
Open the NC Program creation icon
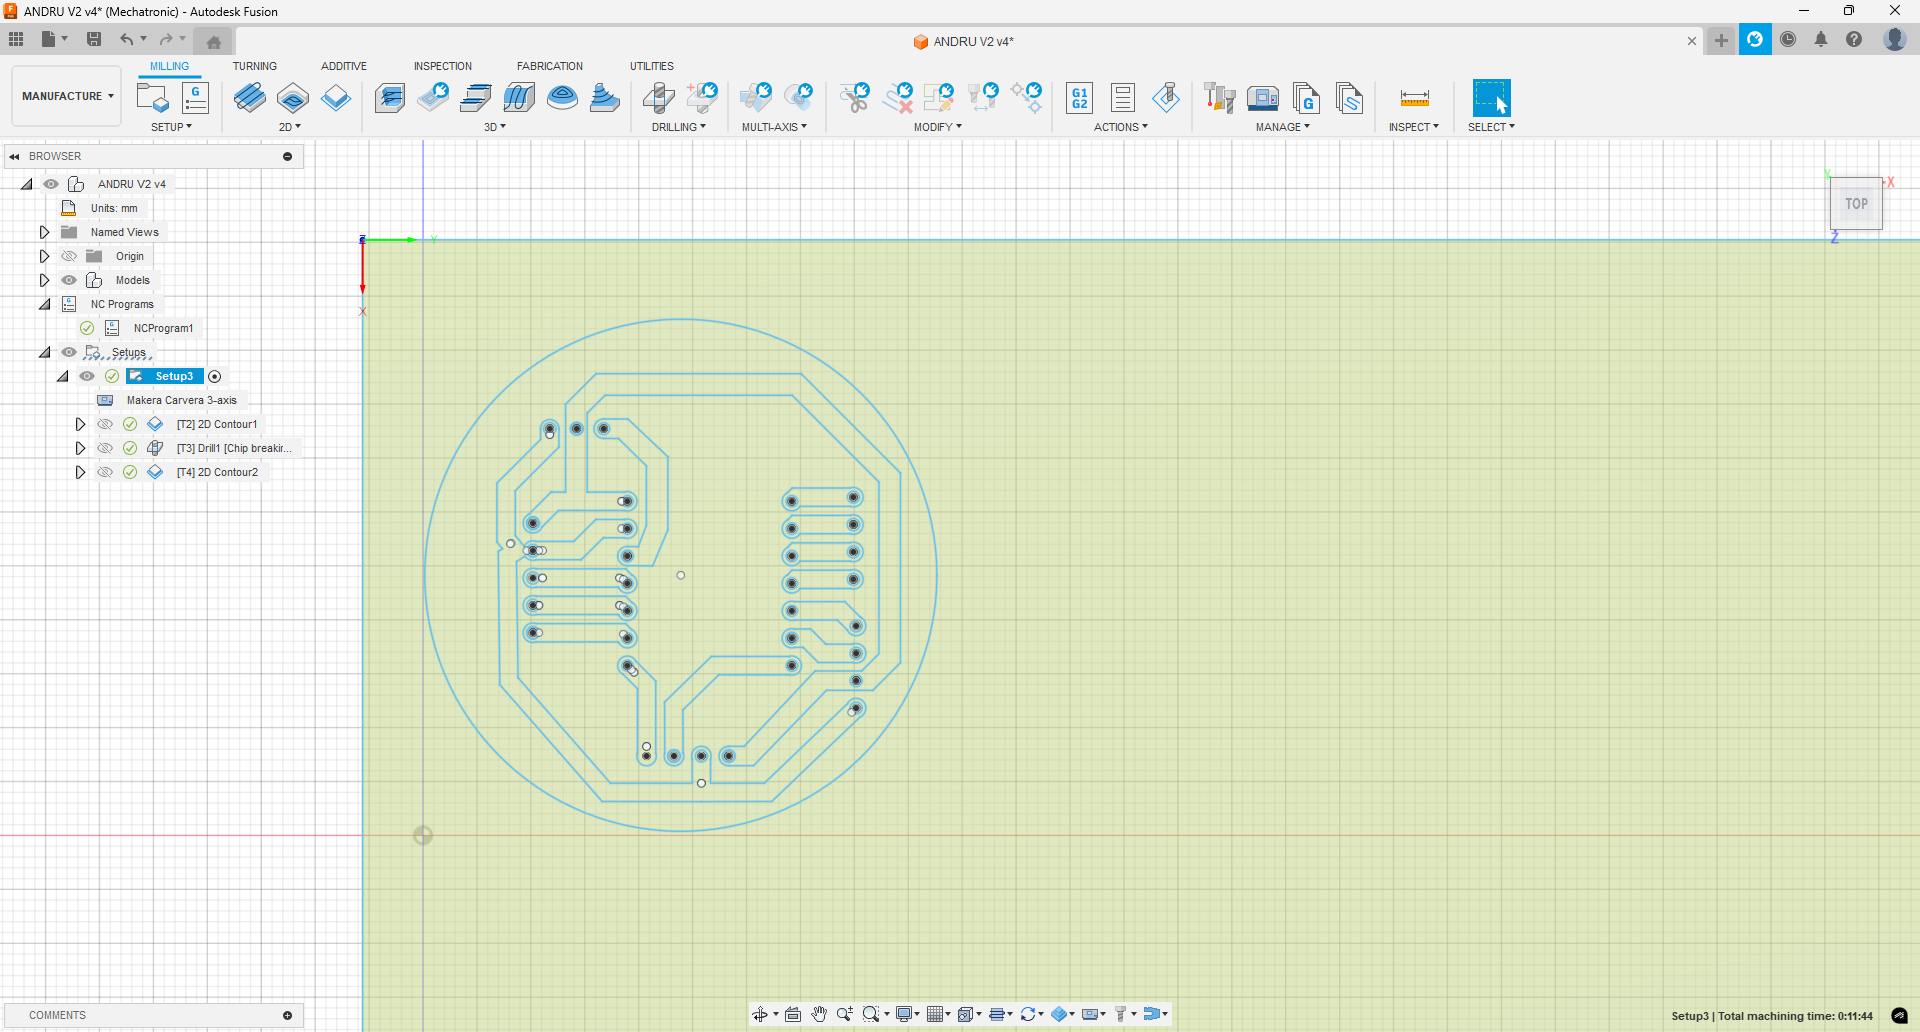(x=196, y=98)
